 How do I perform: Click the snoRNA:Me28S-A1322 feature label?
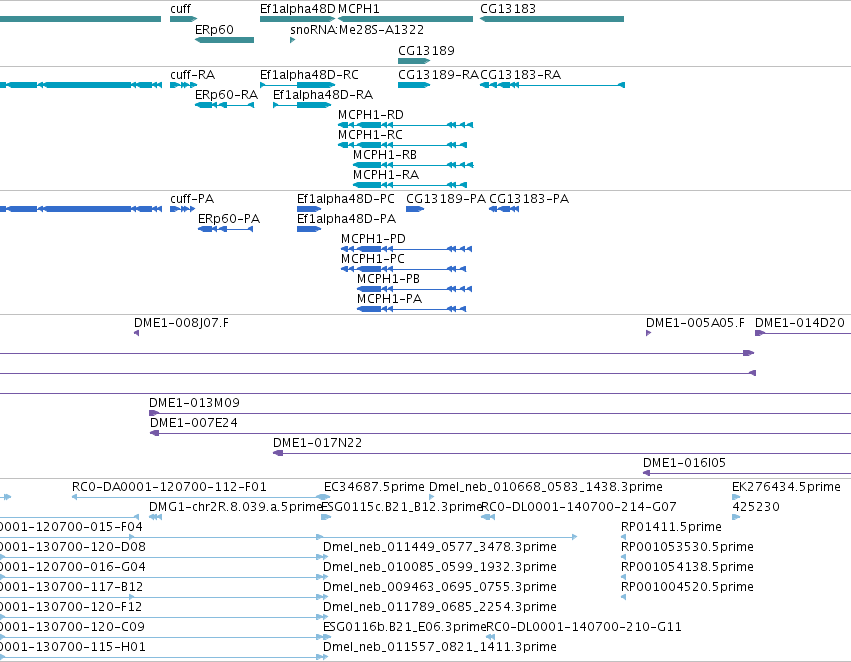point(357,30)
